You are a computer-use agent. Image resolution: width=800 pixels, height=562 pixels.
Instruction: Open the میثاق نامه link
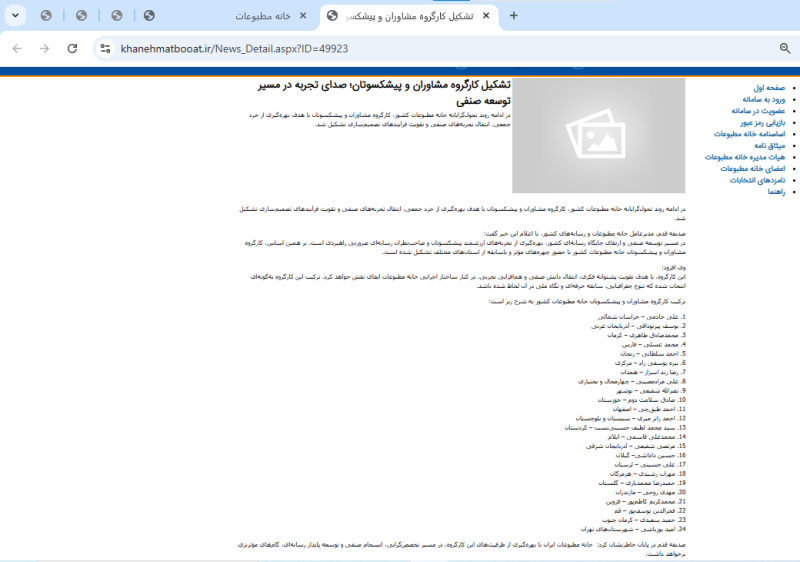click(x=770, y=146)
